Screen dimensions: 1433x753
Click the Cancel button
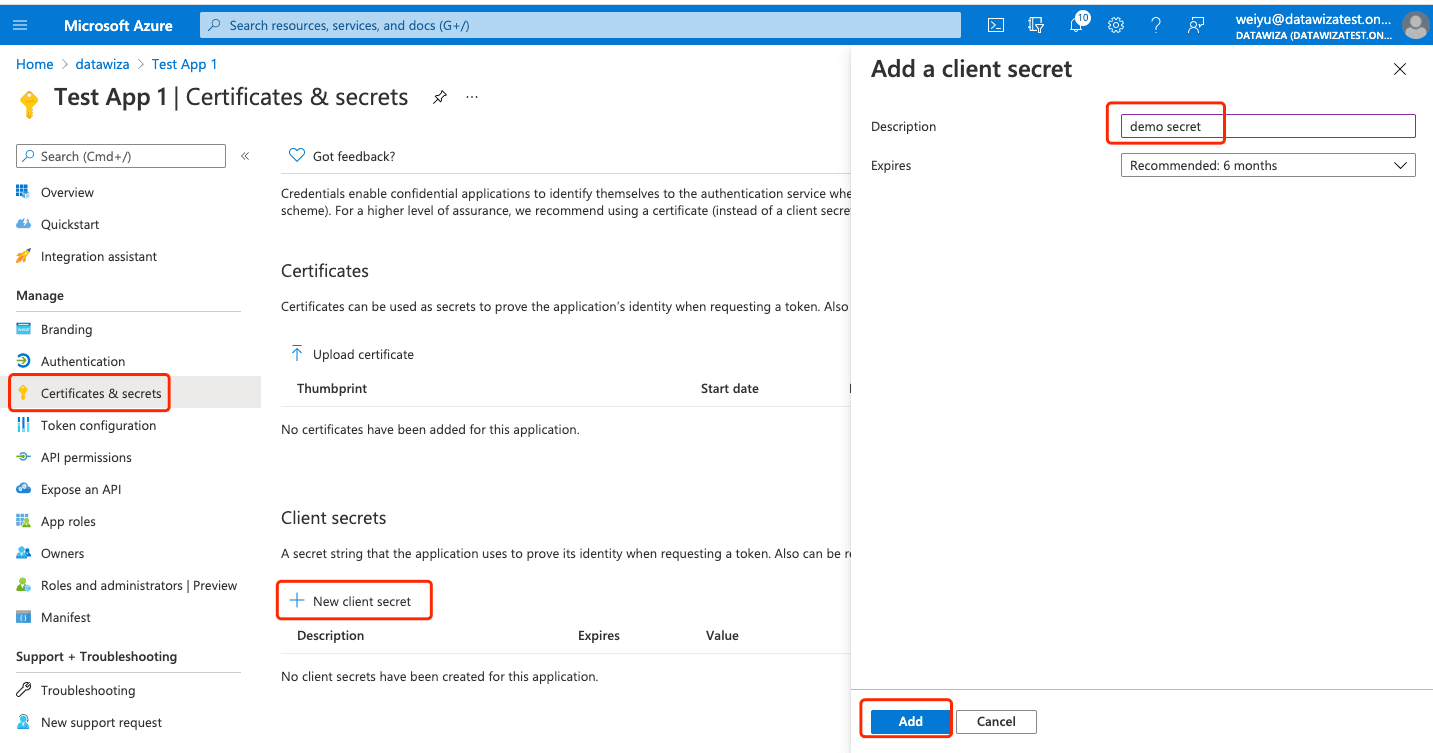[x=996, y=721]
